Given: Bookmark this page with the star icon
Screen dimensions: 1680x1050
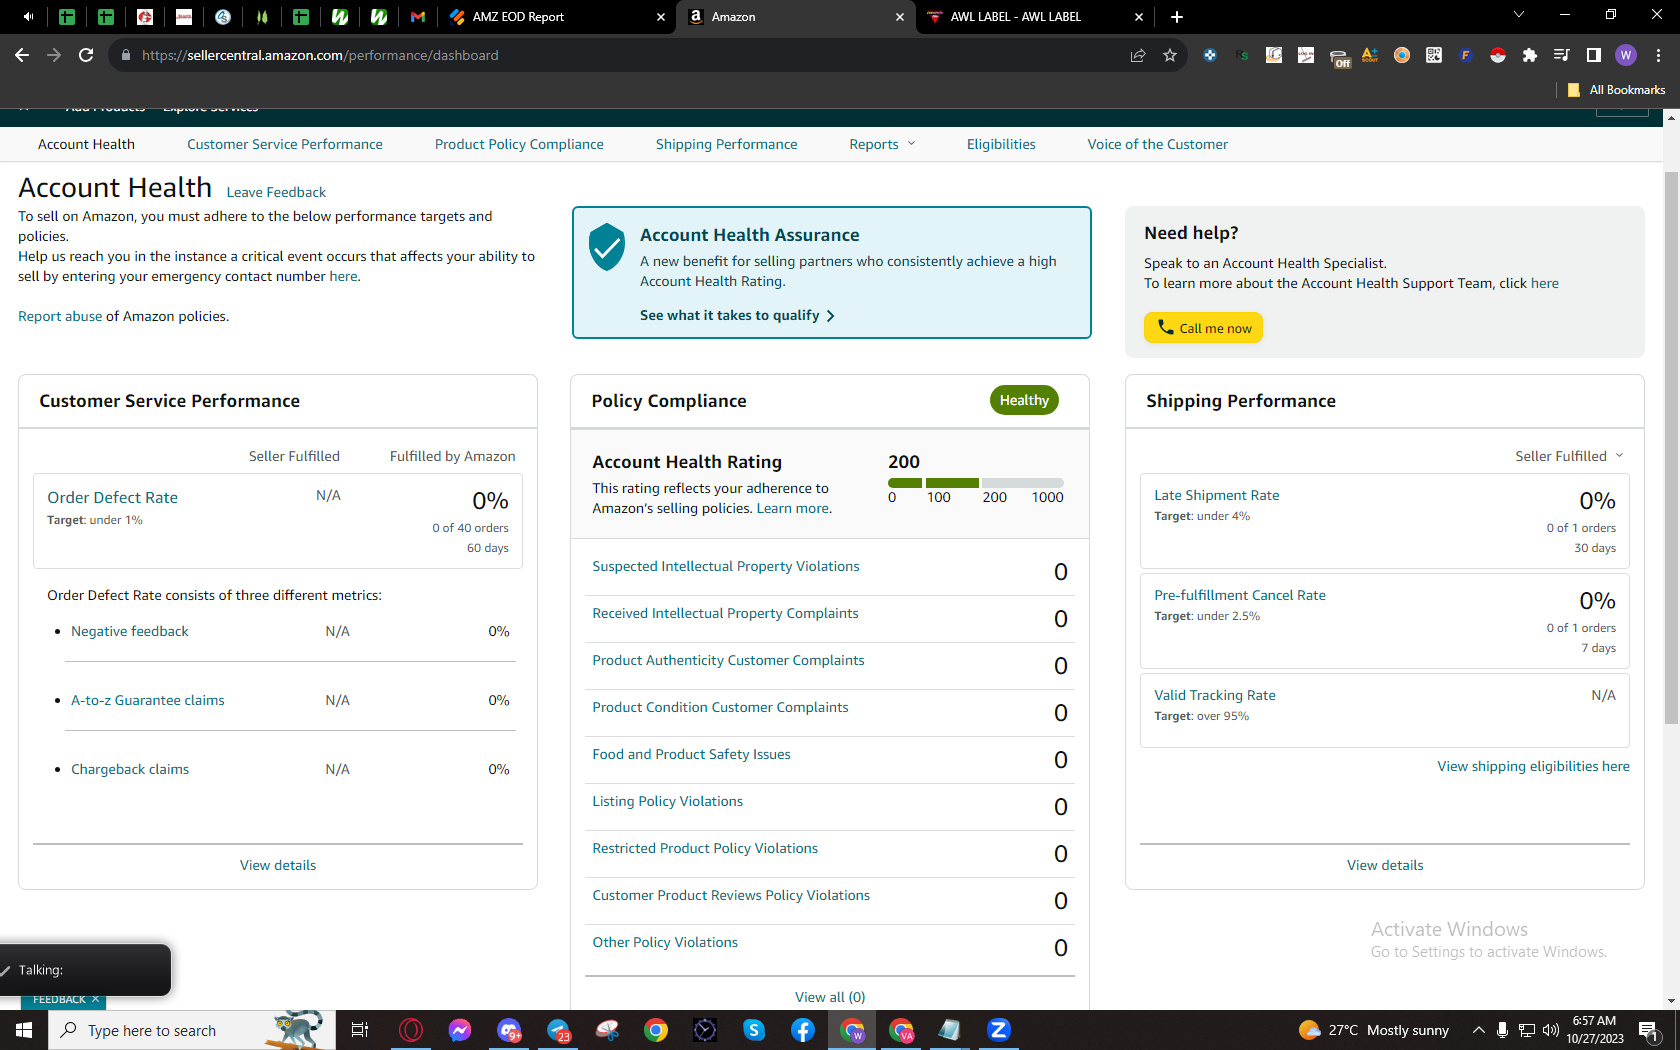Looking at the screenshot, I should pyautogui.click(x=1170, y=55).
